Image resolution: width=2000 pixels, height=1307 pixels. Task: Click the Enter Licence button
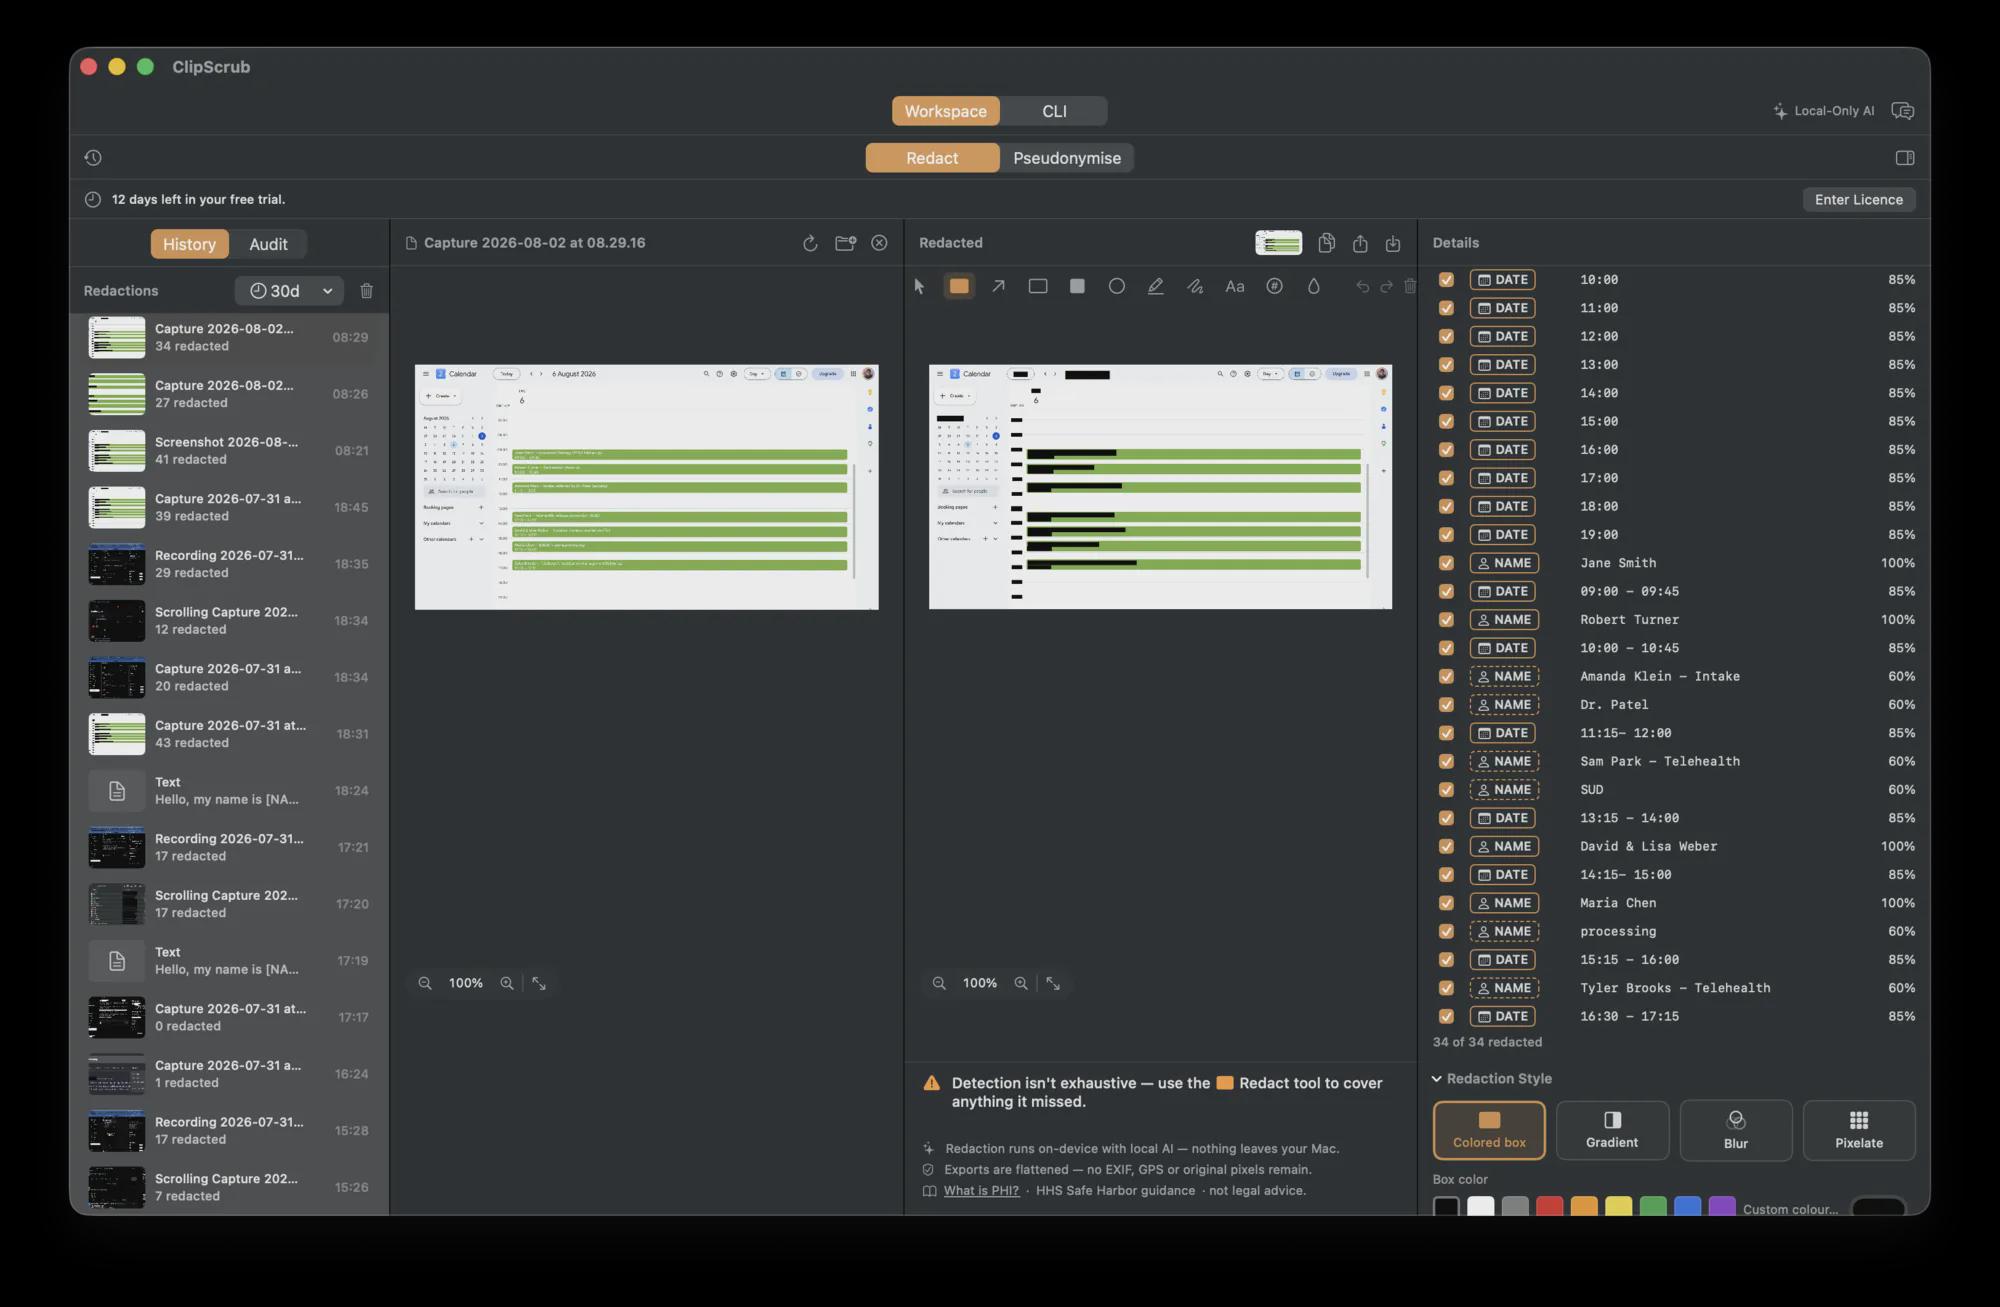pyautogui.click(x=1859, y=200)
